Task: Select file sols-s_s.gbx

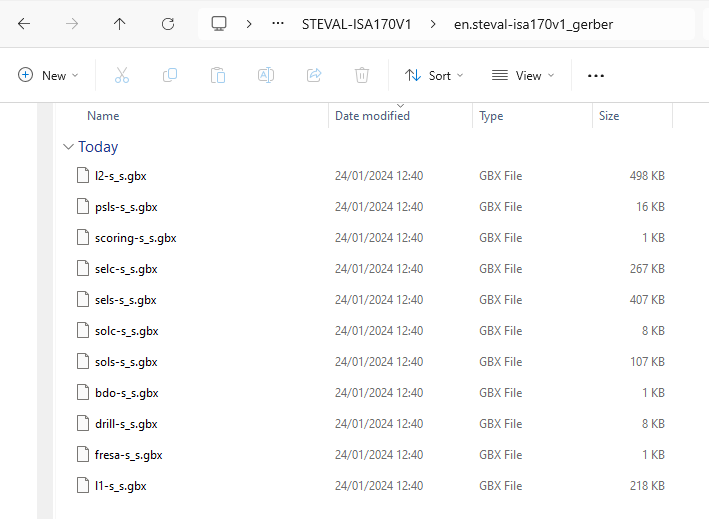Action: point(126,362)
